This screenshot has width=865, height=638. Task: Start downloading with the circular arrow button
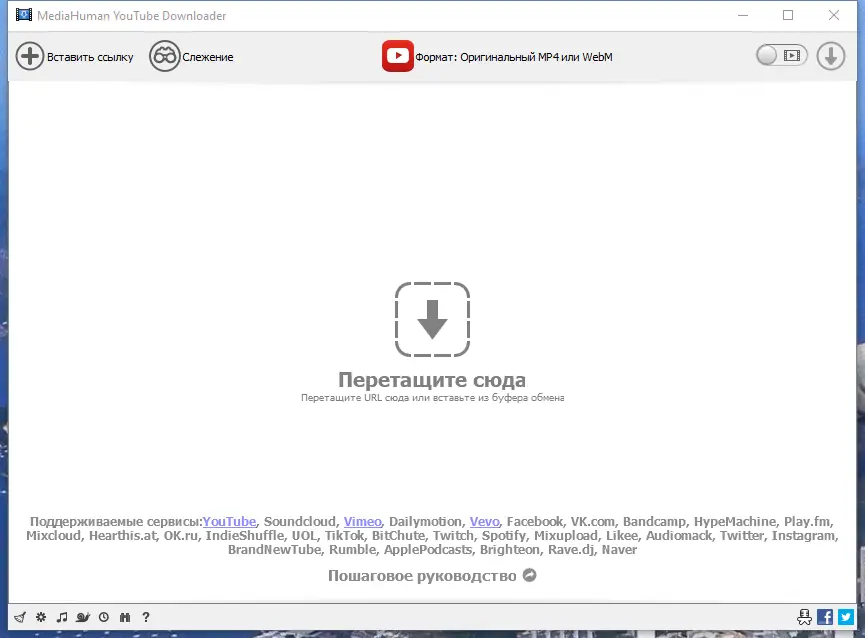coord(830,56)
